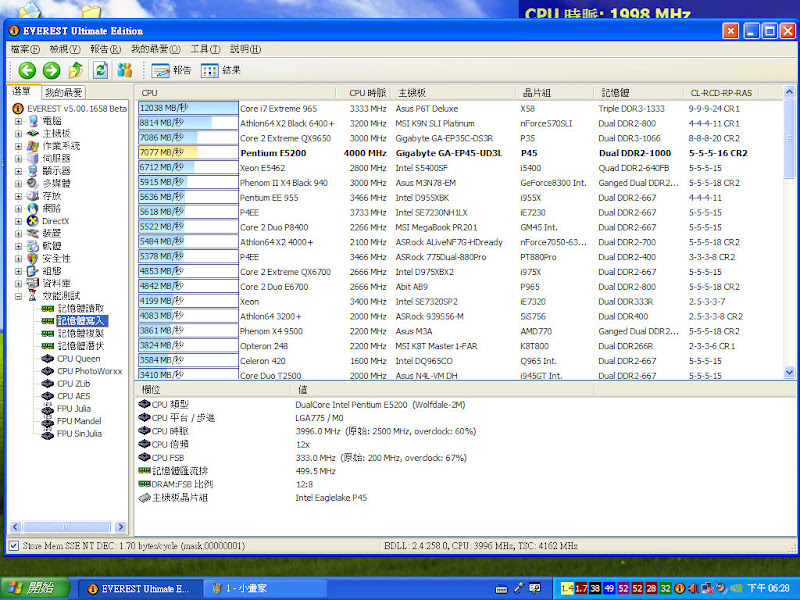This screenshot has height=600, width=800.
Task: Click the Refresh toolbar icon
Action: 100,70
